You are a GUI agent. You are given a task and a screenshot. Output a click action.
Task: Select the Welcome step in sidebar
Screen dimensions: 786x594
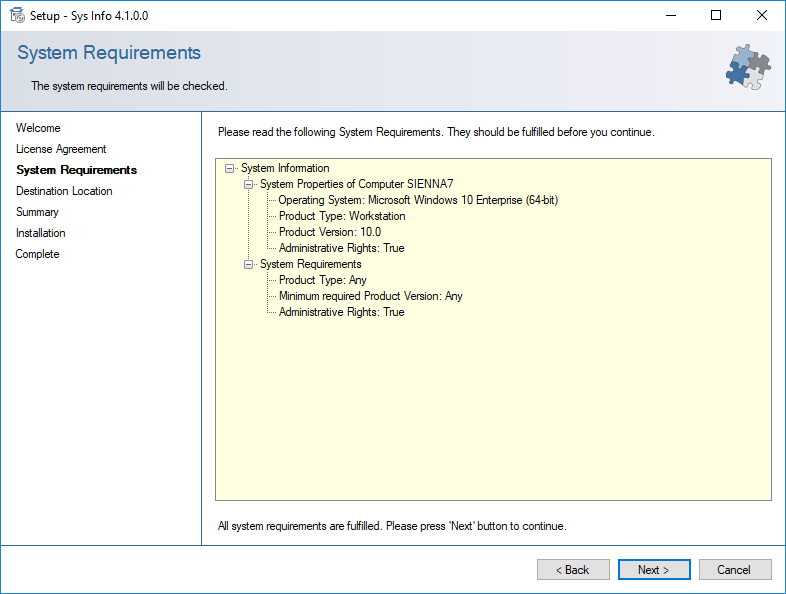tap(38, 128)
